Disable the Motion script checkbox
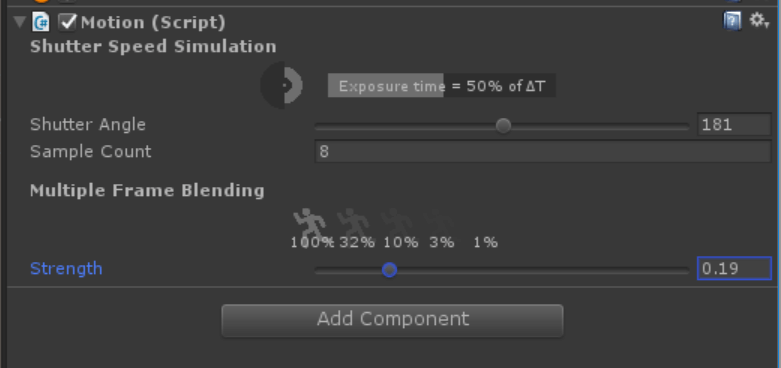 click(67, 22)
